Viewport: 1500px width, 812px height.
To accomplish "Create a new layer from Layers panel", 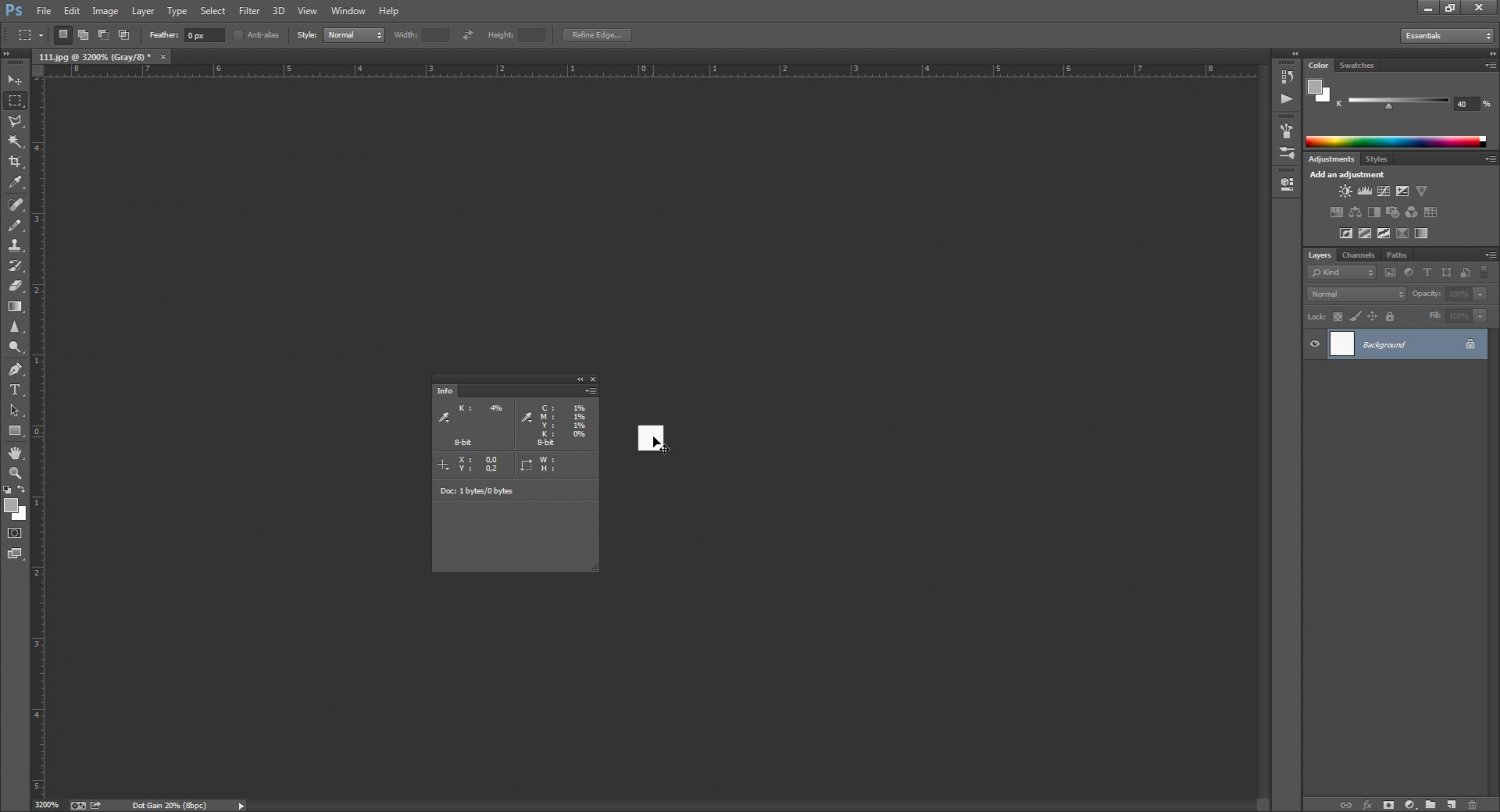I will pos(1451,805).
